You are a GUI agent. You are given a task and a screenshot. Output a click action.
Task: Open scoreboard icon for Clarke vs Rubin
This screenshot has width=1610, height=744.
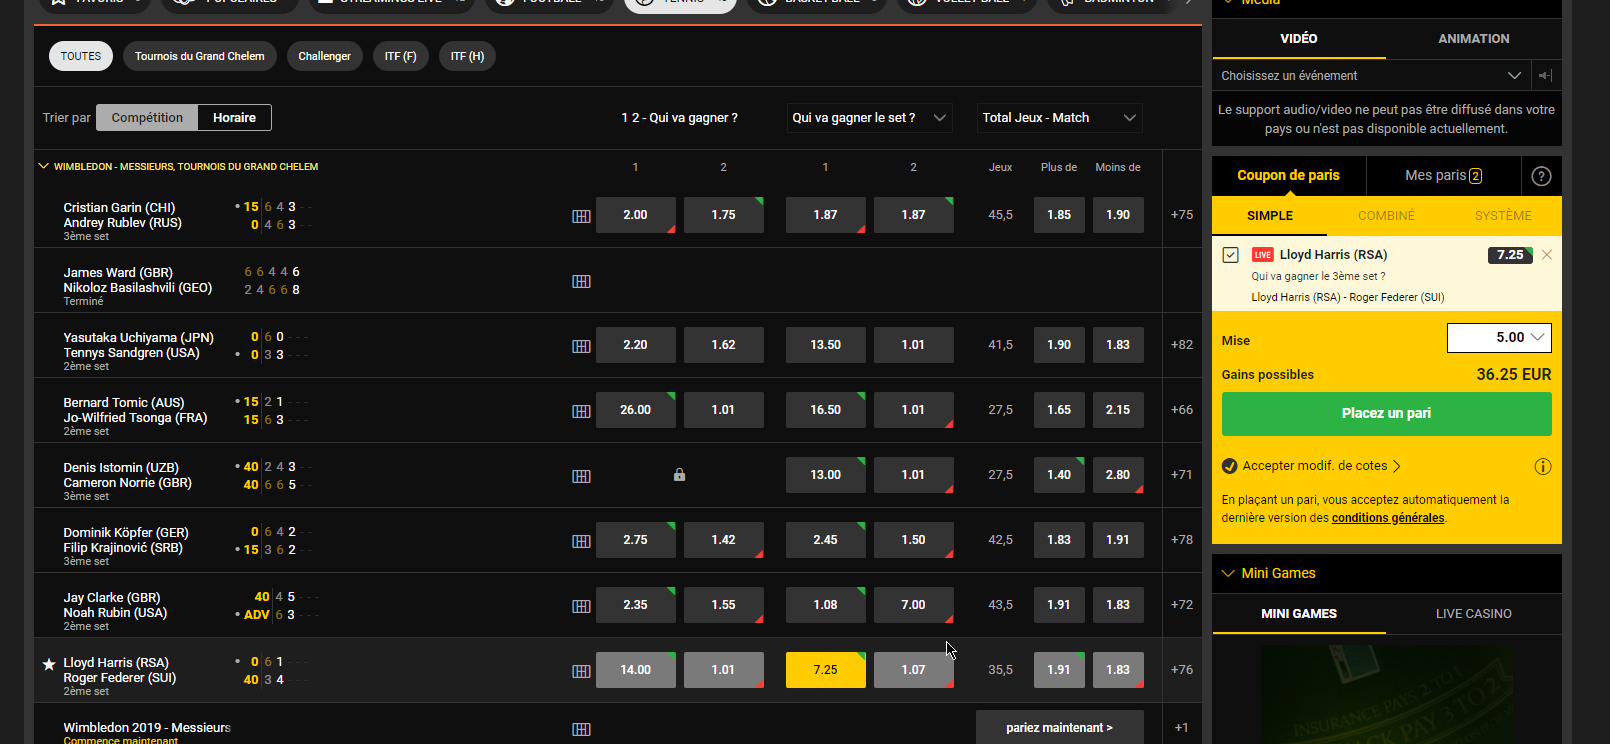(x=581, y=606)
